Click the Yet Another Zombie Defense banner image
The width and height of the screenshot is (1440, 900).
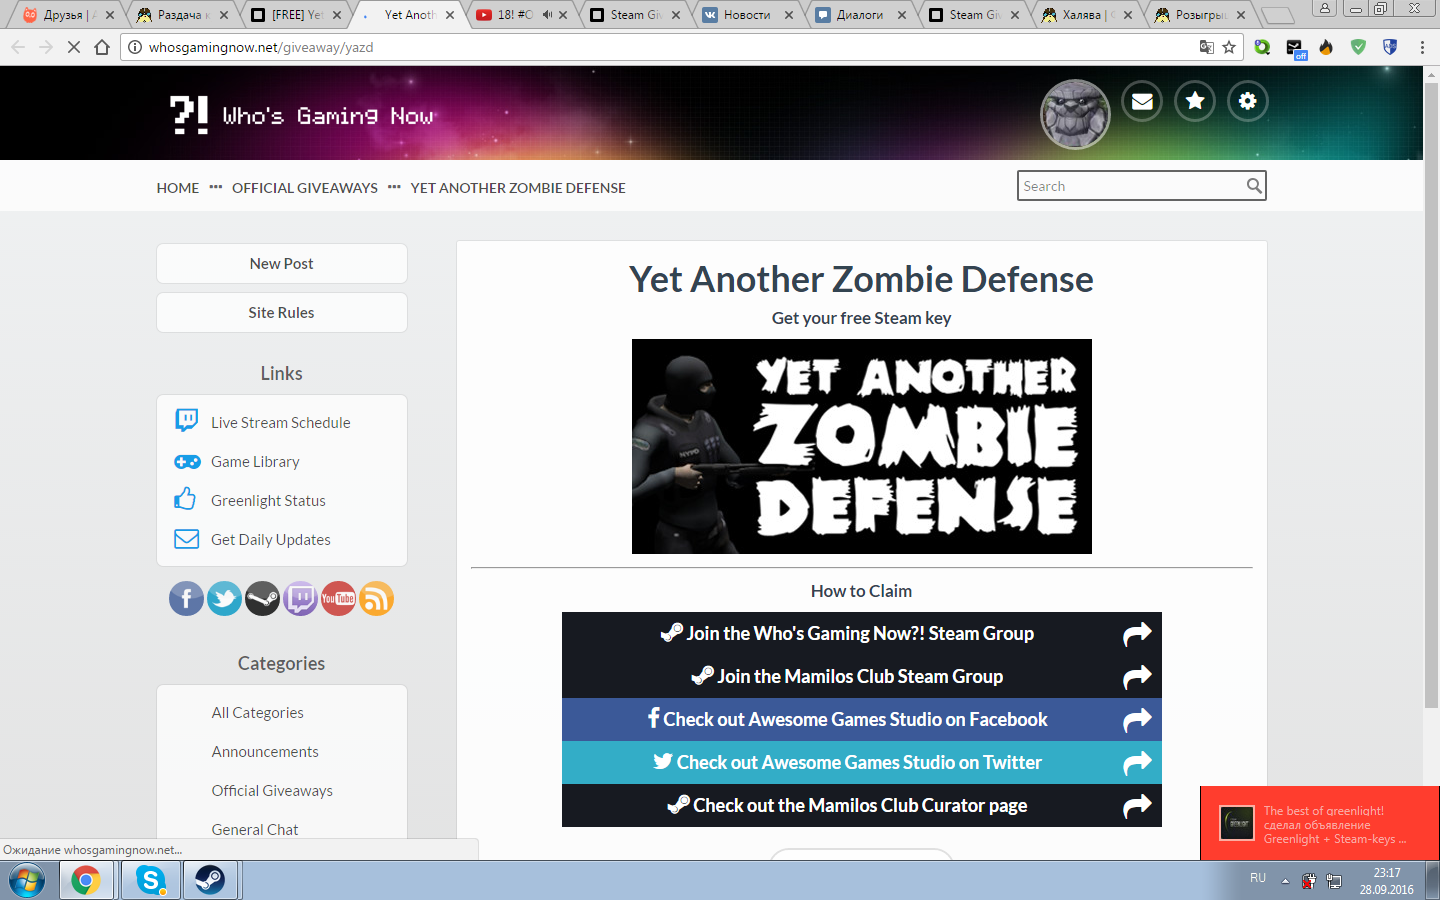tap(862, 447)
